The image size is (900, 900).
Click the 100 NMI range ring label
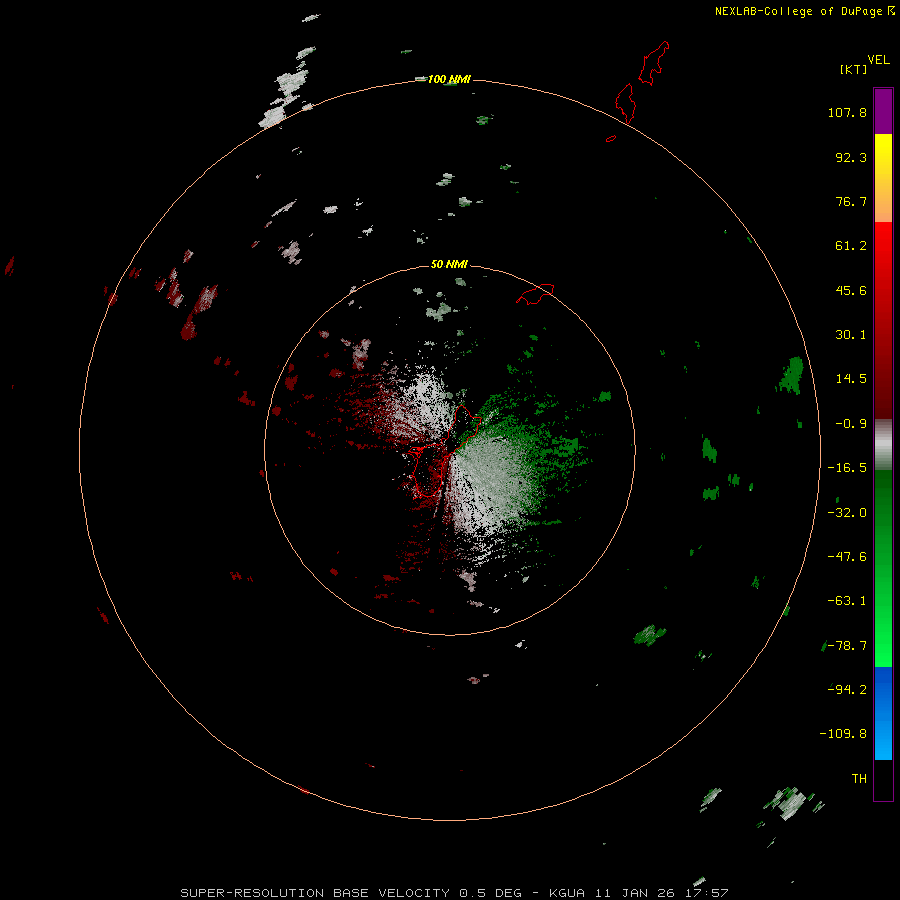(449, 79)
